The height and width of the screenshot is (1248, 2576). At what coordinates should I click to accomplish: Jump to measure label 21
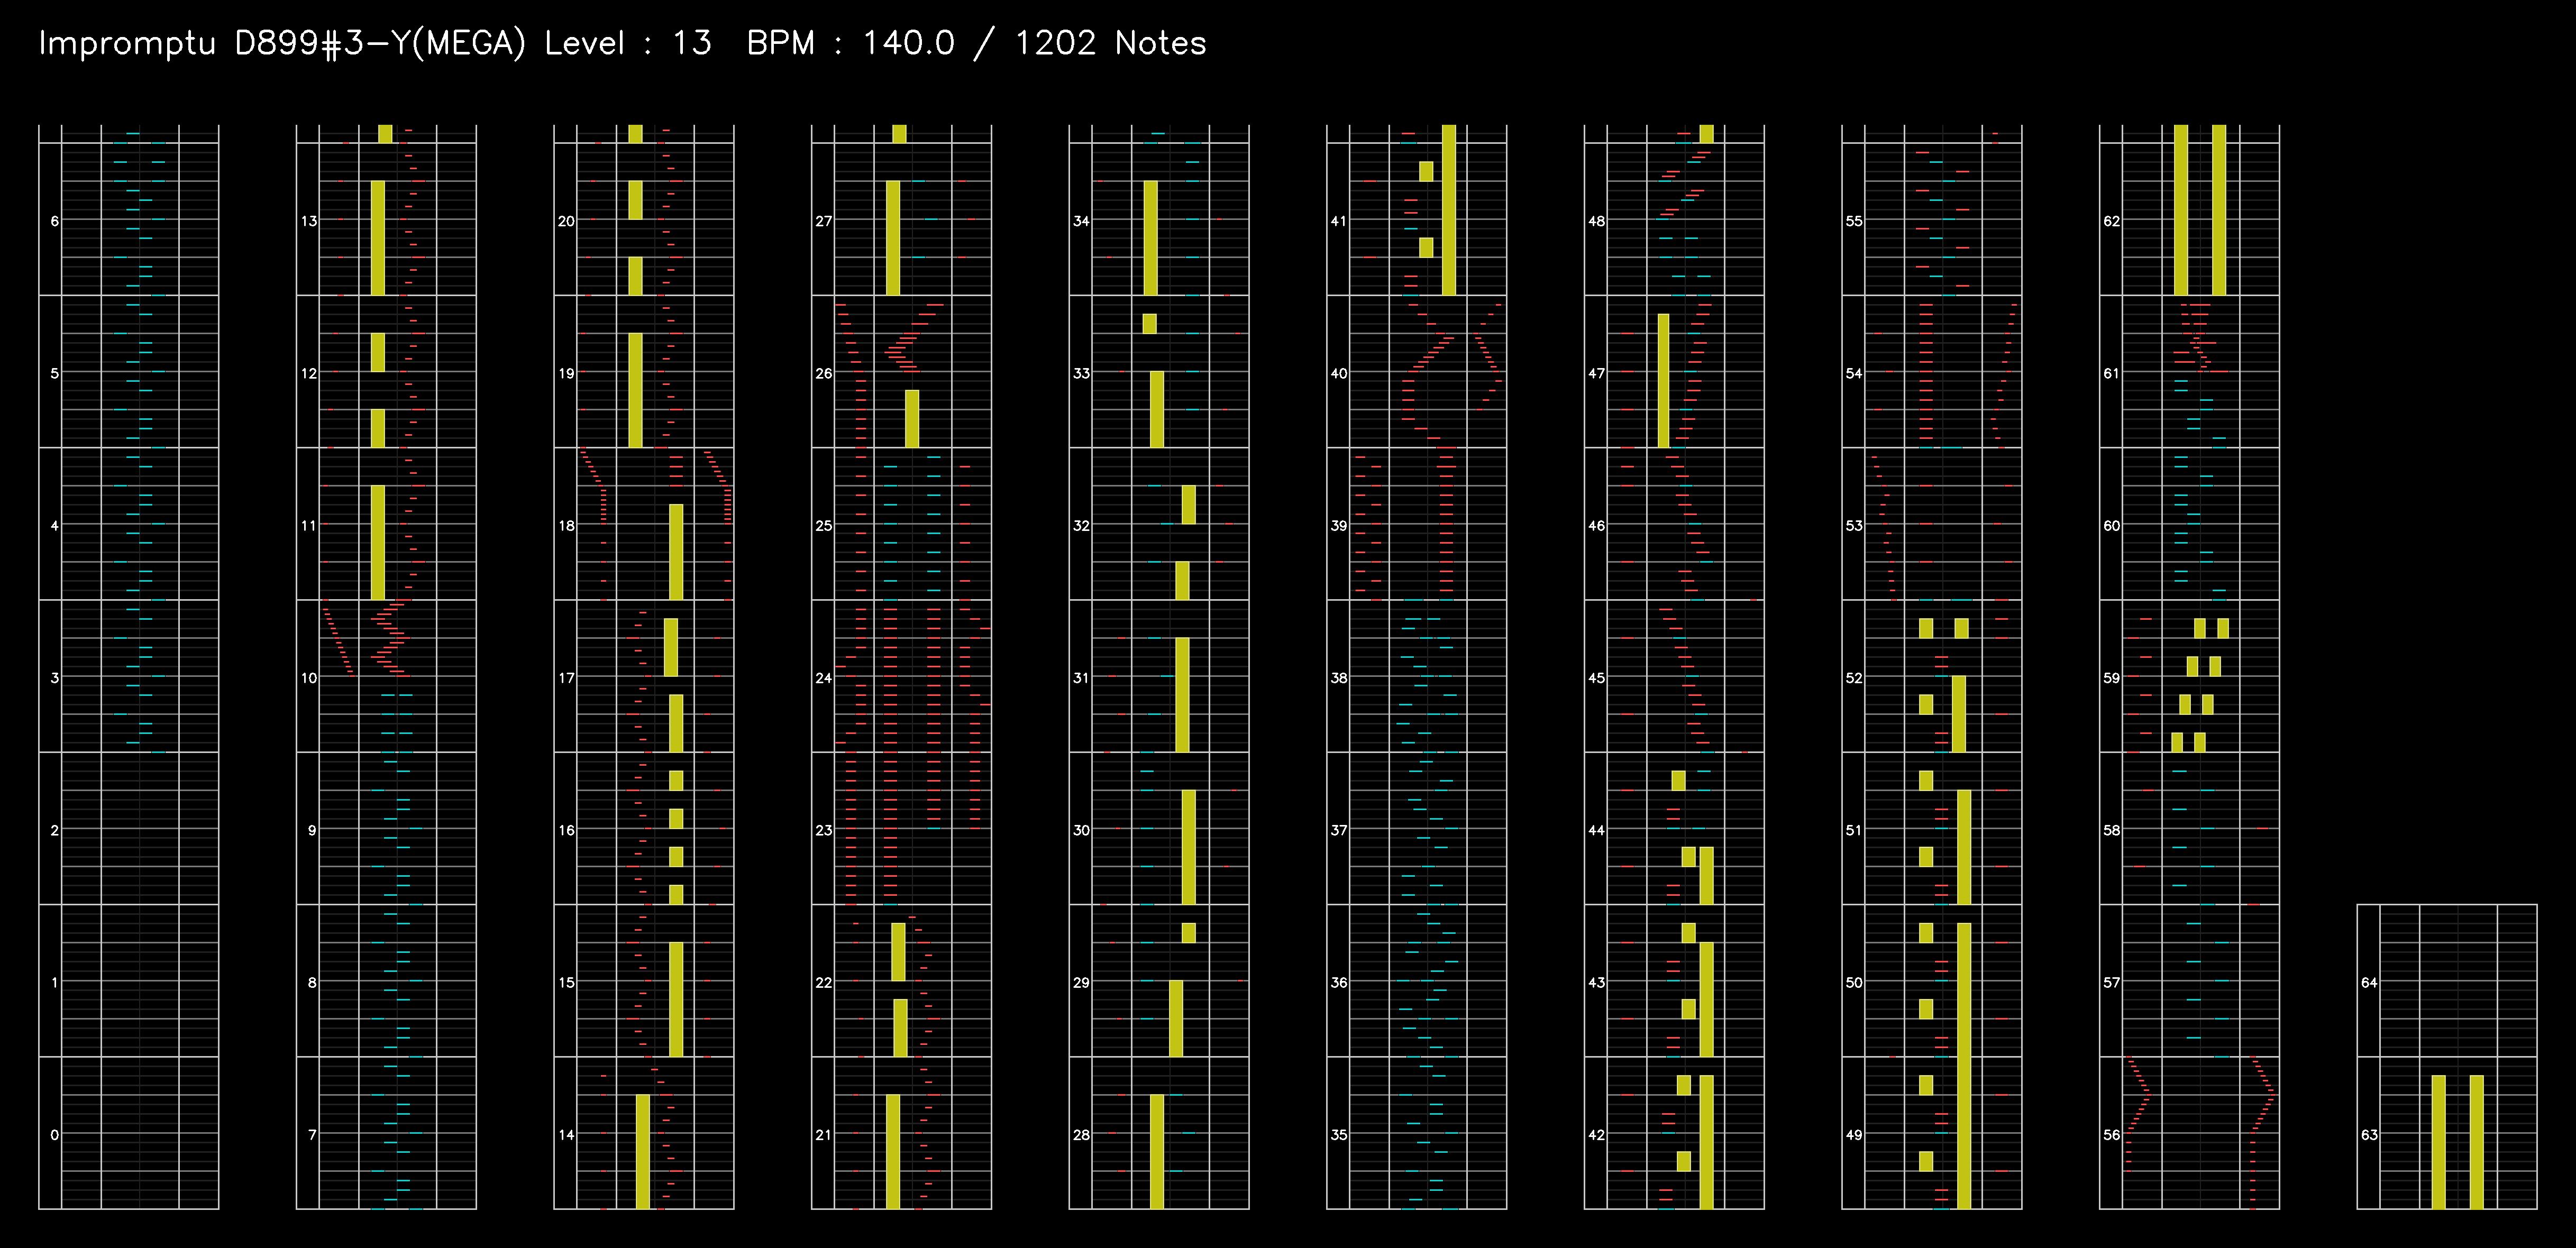[x=823, y=1134]
